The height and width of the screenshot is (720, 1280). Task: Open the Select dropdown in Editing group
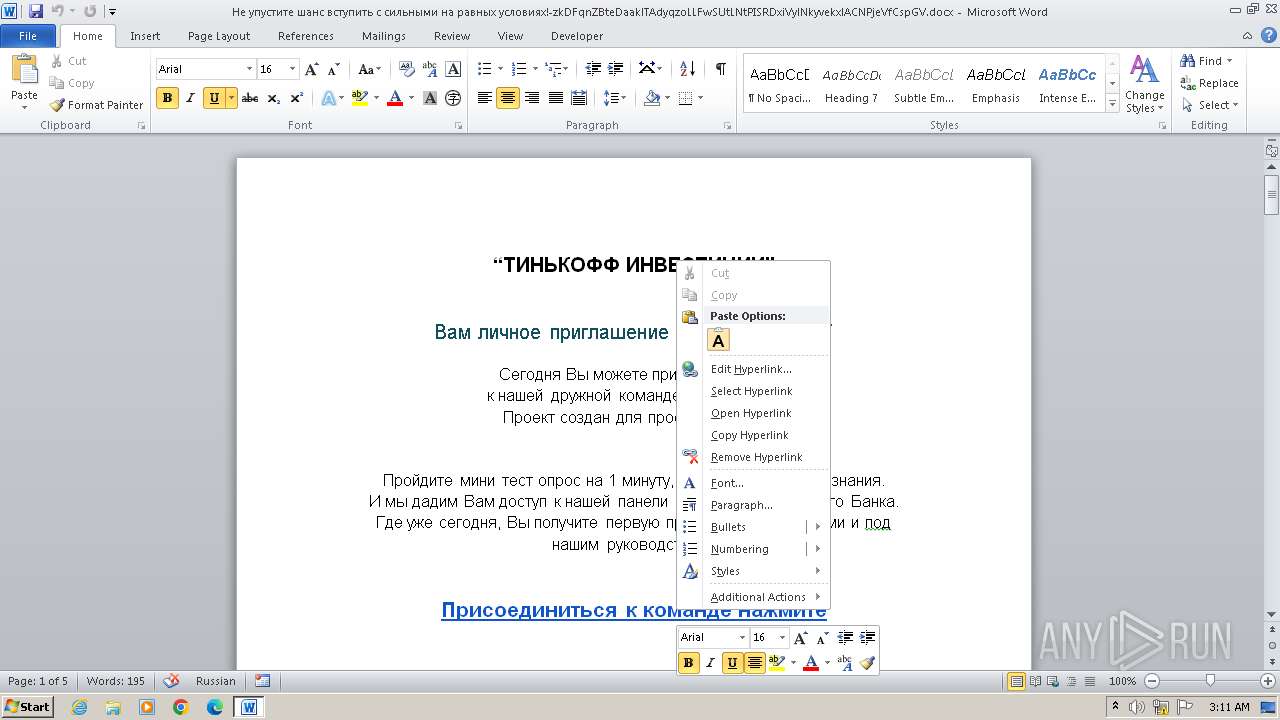(1210, 105)
